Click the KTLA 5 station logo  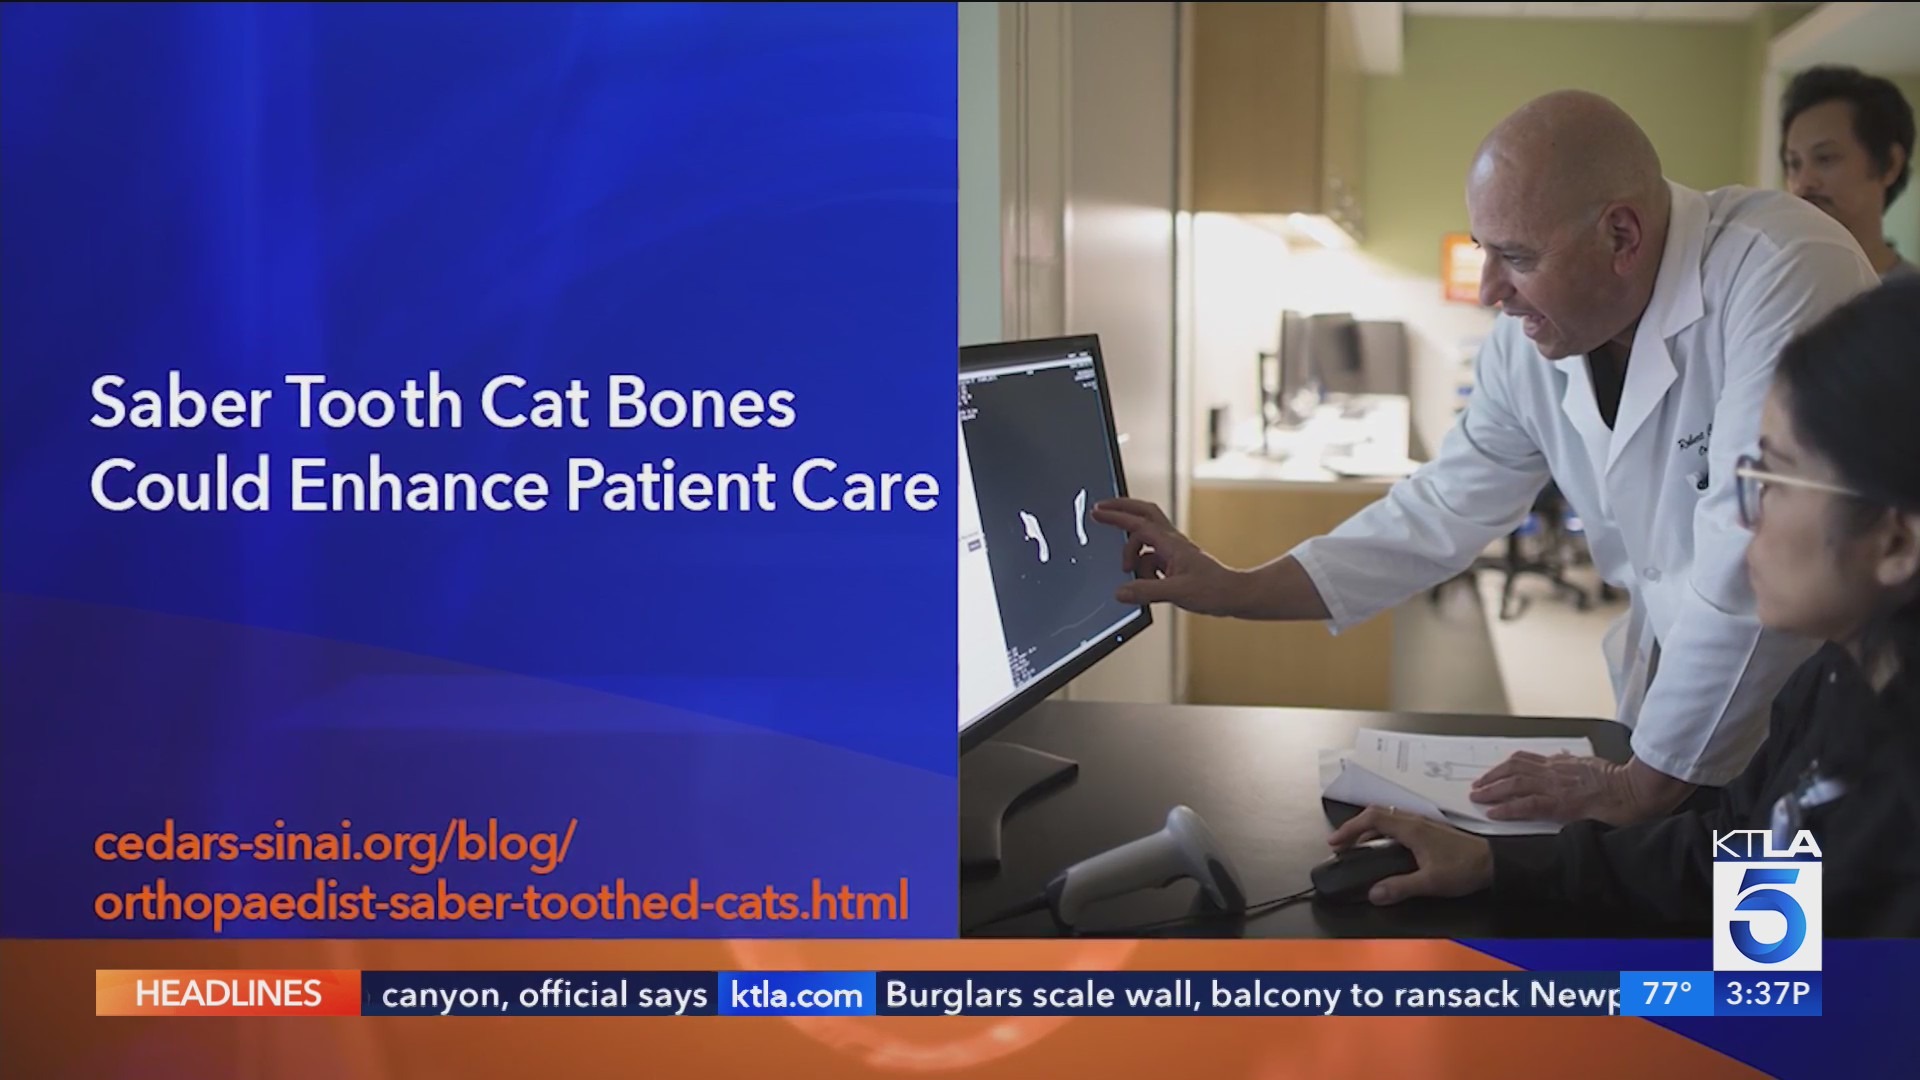[1767, 900]
